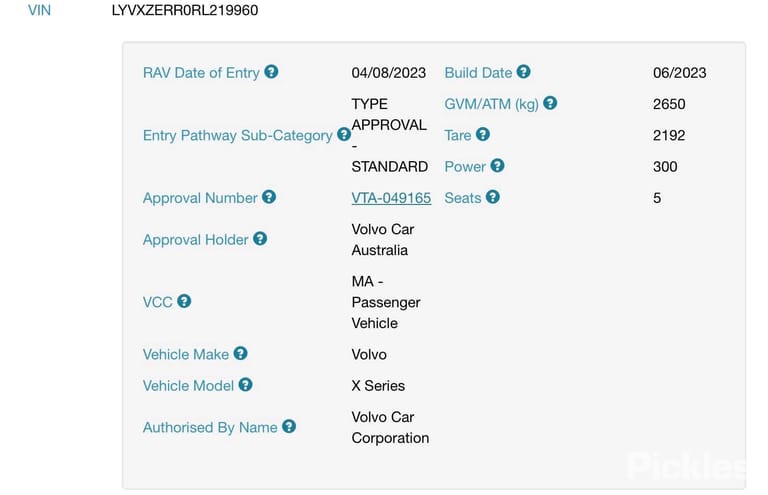Open the VTA-049165 approval link
Viewport: 768px width, 495px height.
[391, 198]
